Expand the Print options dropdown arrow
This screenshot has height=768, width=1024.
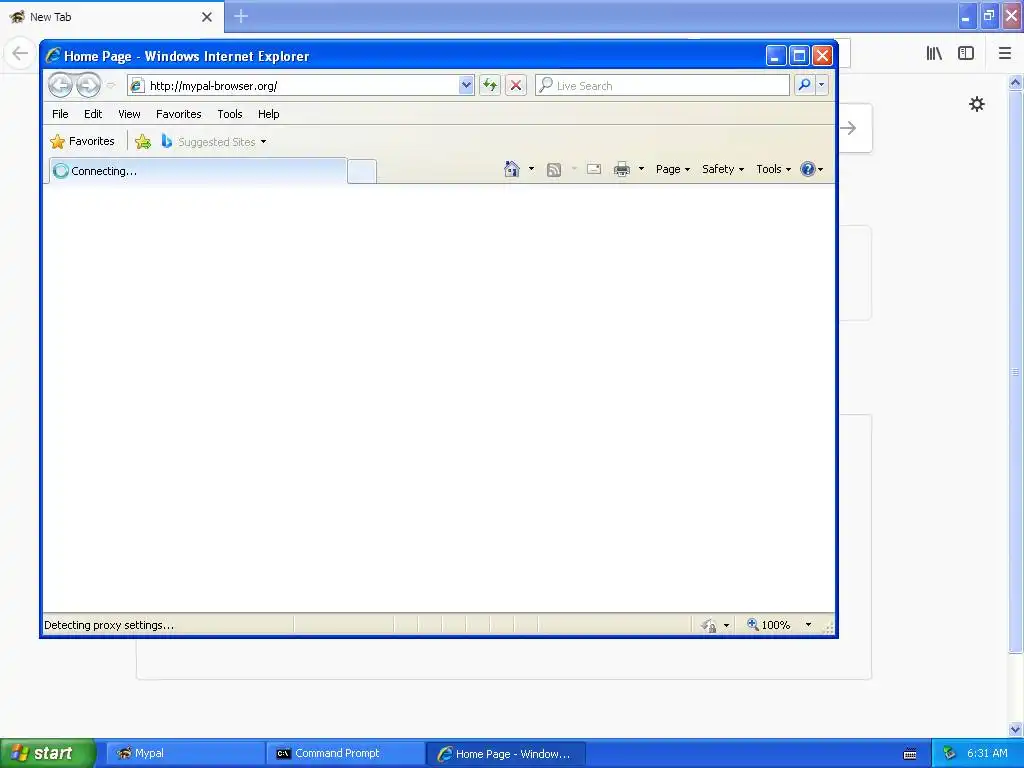(x=641, y=169)
